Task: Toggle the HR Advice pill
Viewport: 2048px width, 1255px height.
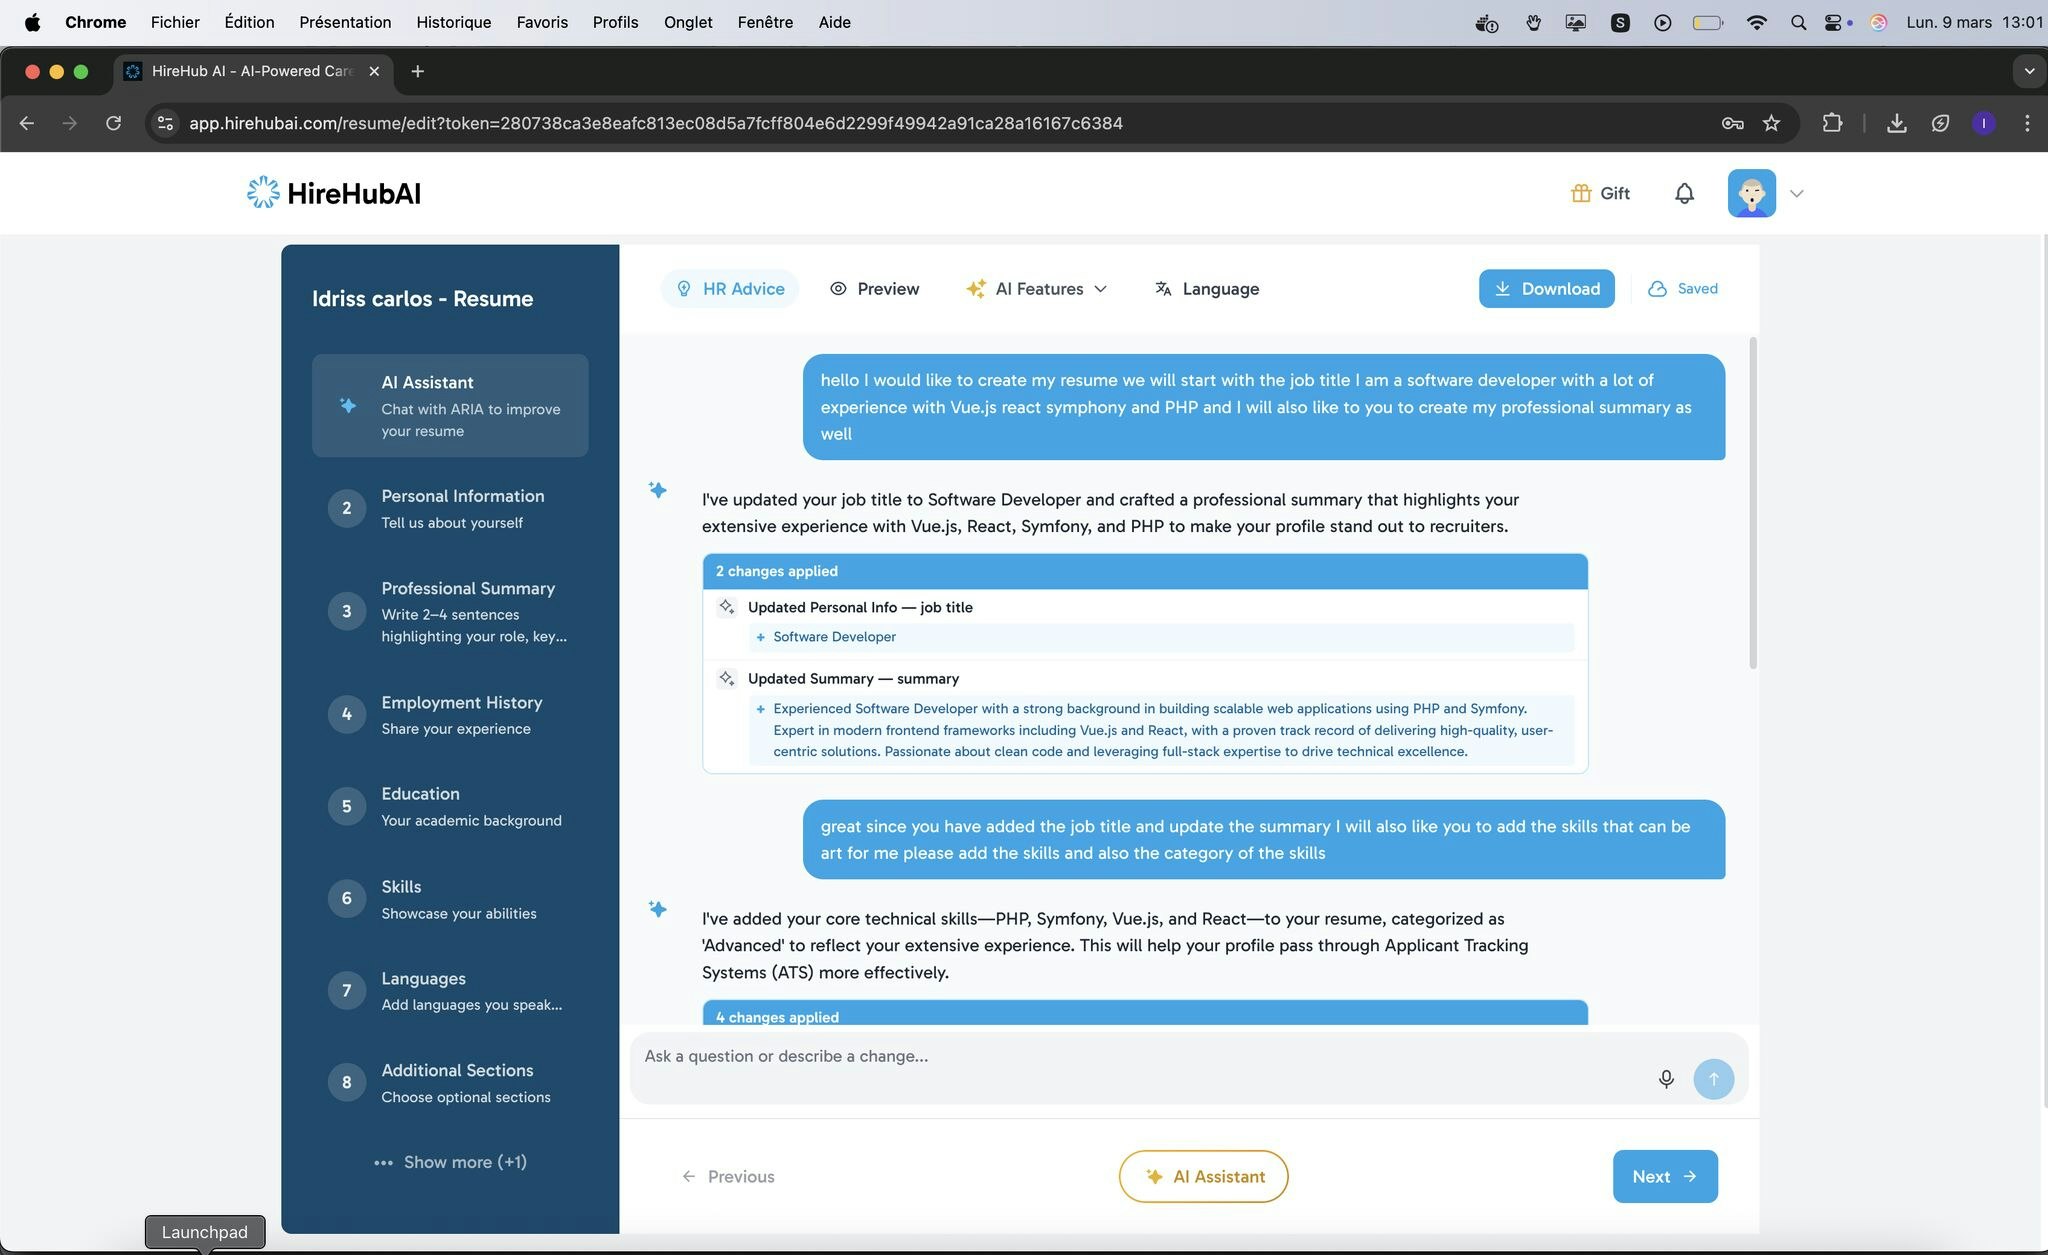Action: [x=729, y=289]
